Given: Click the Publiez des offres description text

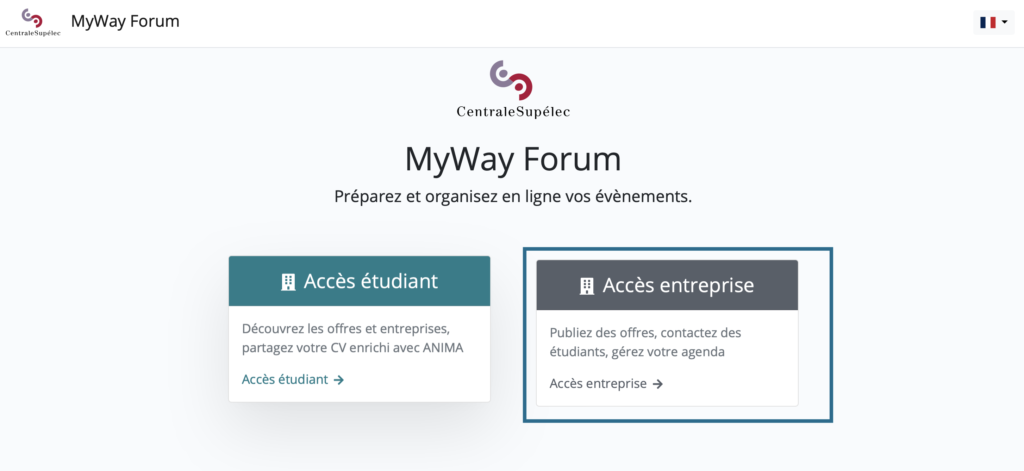Looking at the screenshot, I should click(646, 342).
